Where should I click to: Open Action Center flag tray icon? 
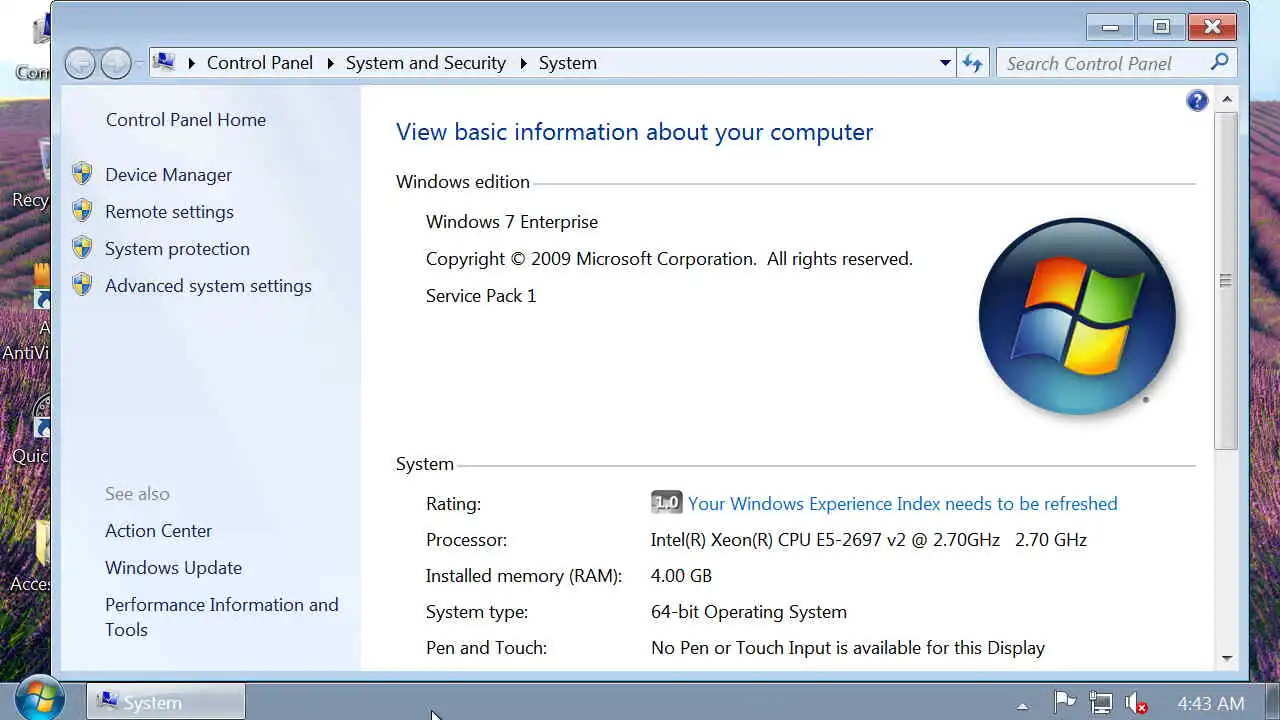click(x=1064, y=703)
